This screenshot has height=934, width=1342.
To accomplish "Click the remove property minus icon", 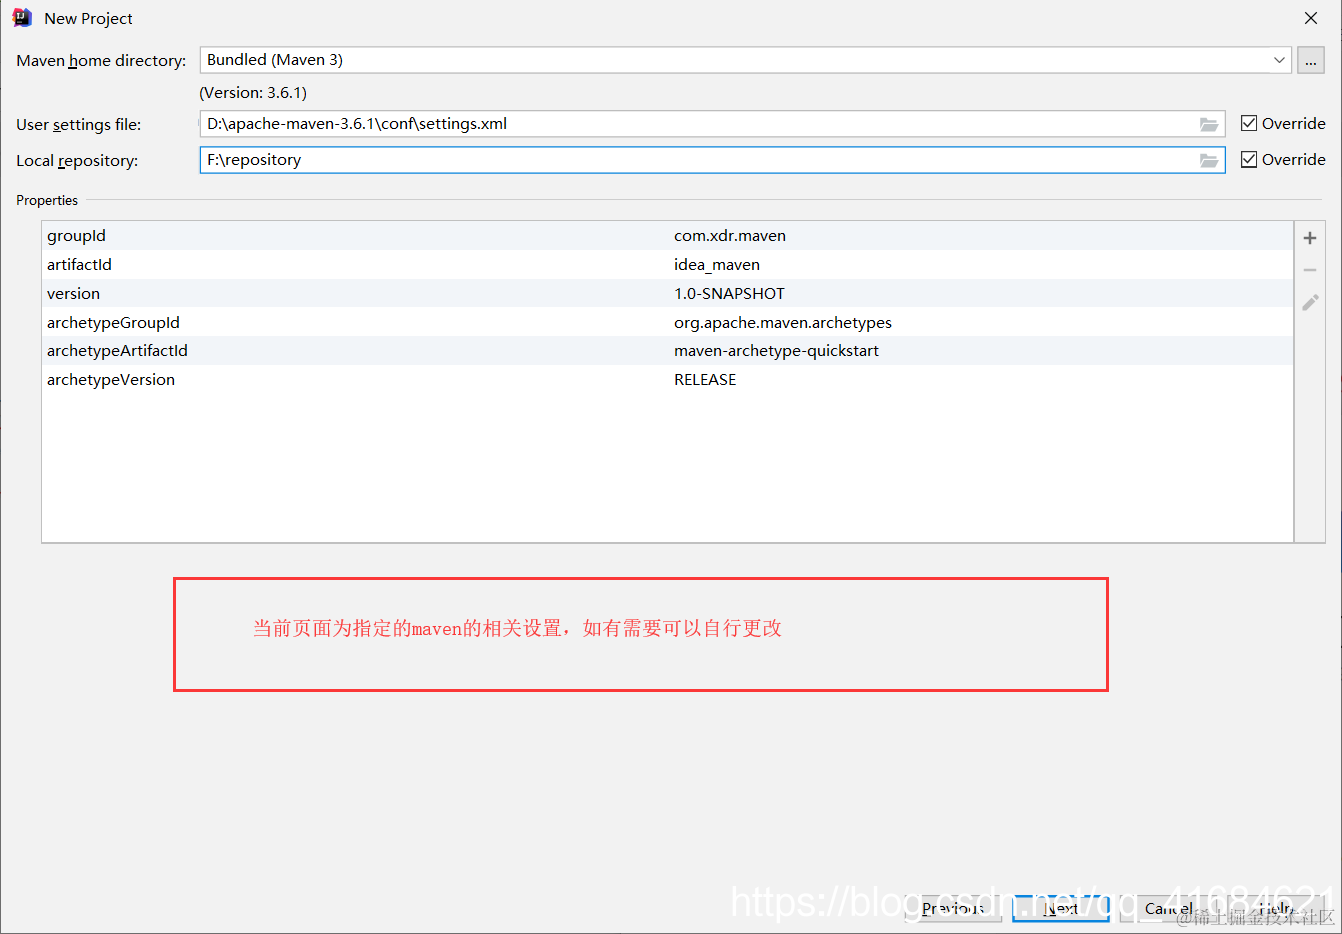I will [1310, 270].
